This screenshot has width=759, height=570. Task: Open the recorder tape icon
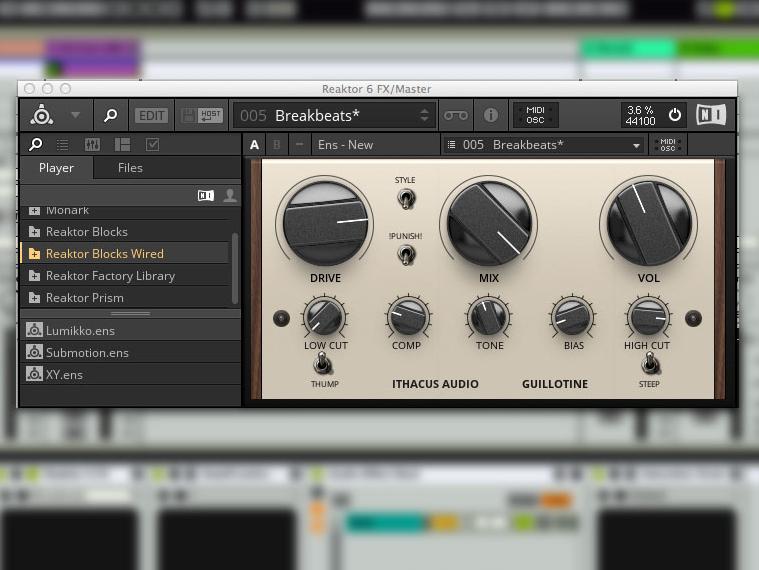pos(456,115)
